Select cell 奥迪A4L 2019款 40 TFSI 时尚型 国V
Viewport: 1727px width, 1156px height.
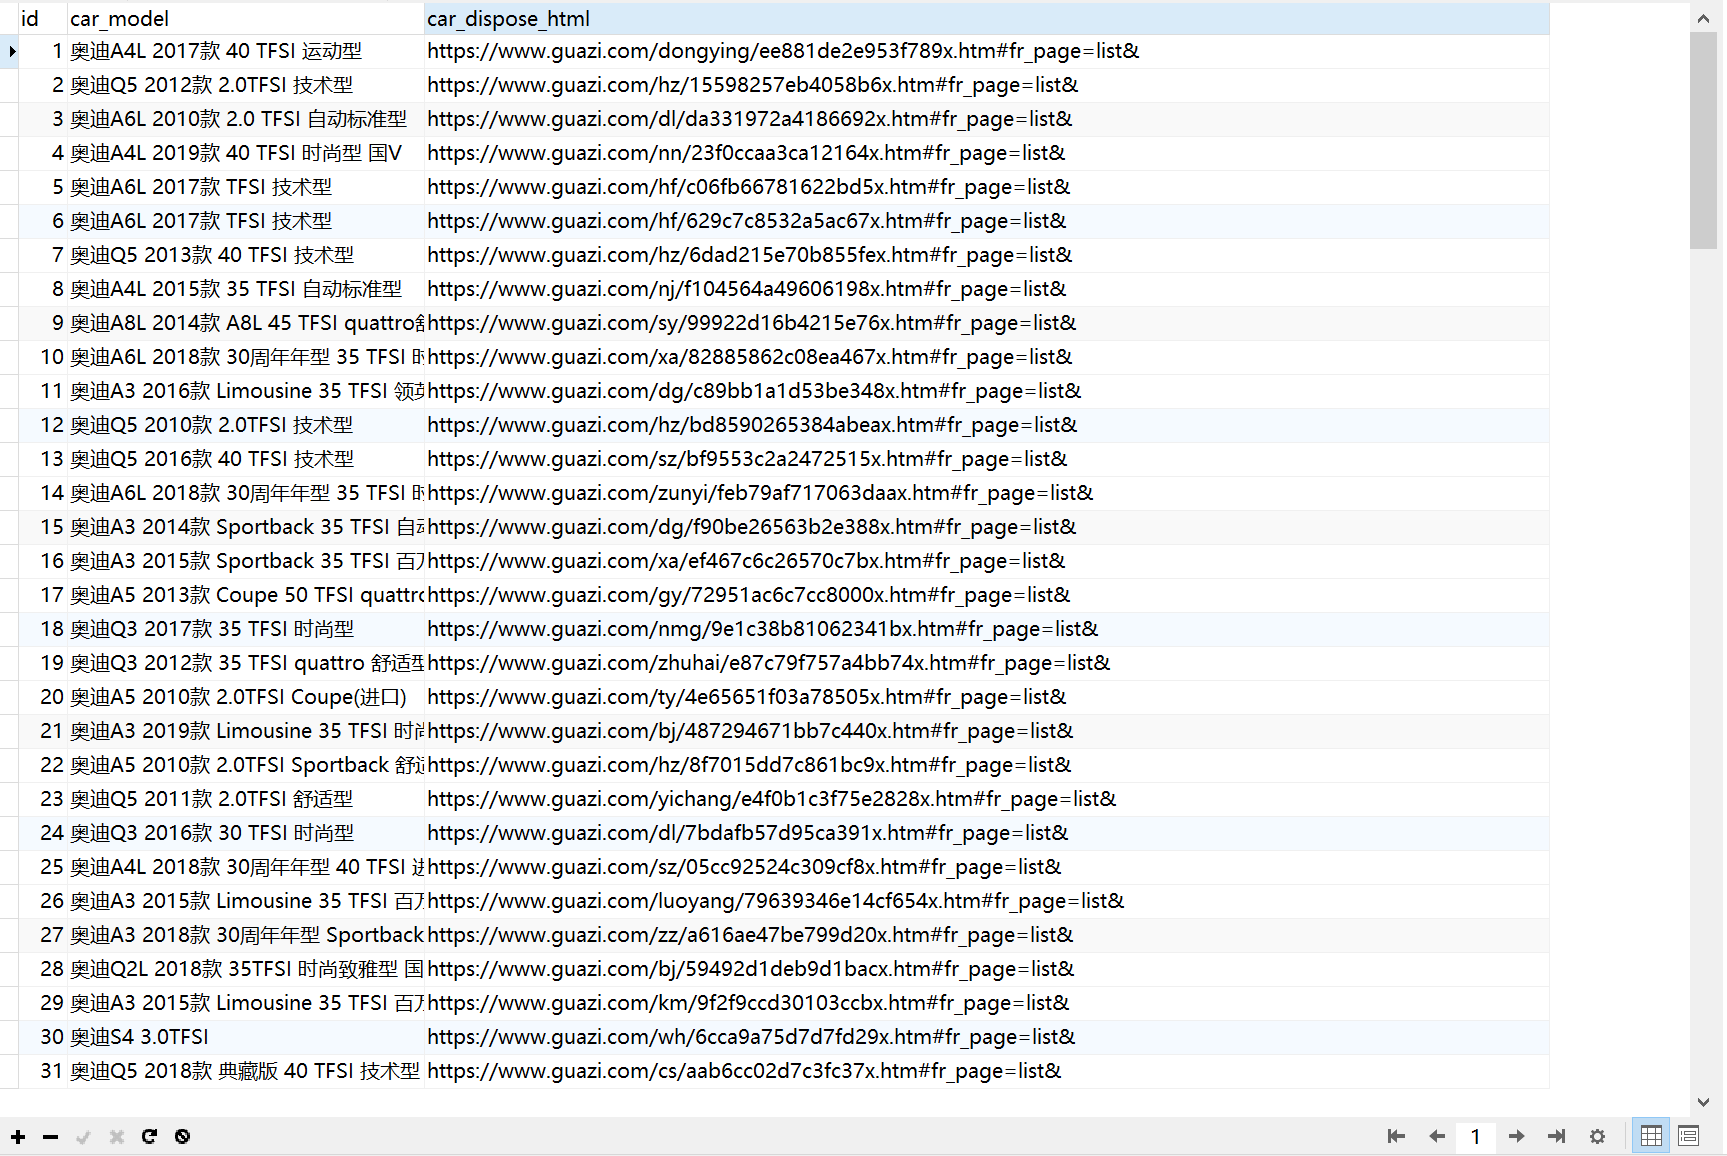click(245, 153)
